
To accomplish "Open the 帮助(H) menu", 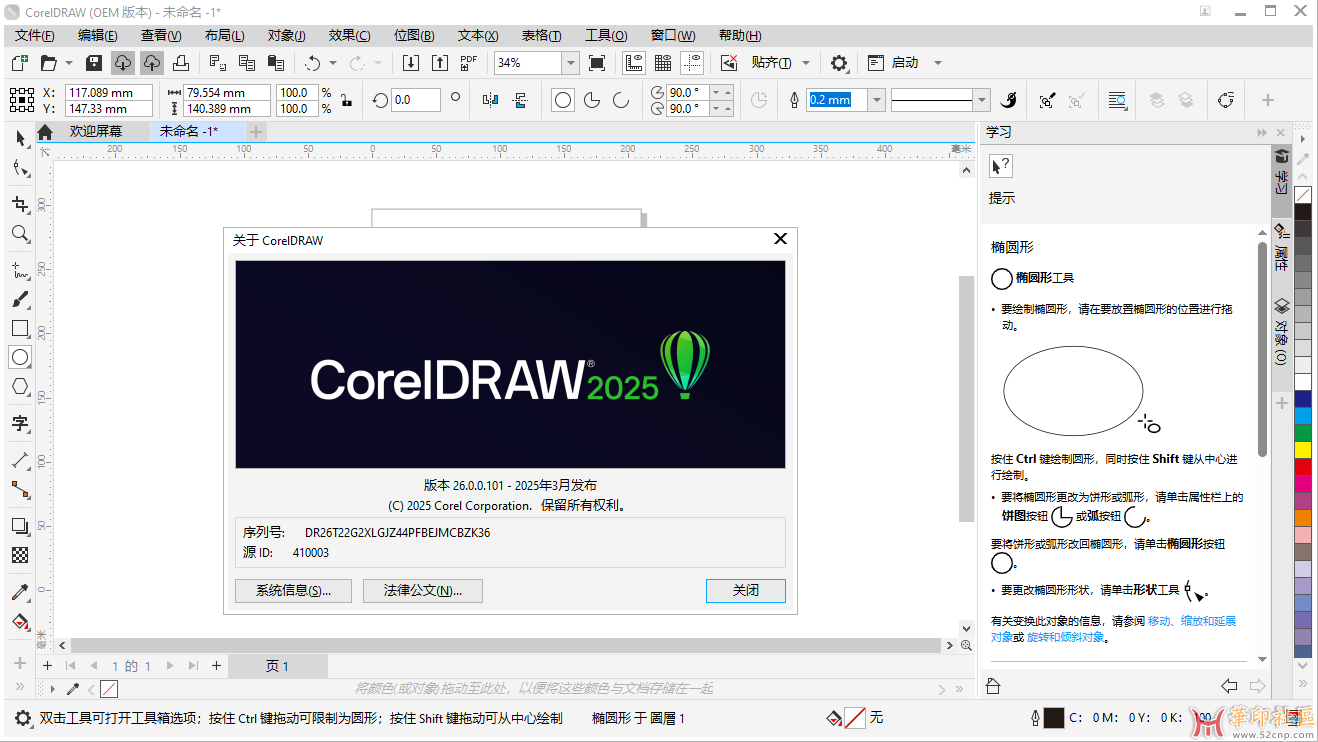I will (739, 35).
